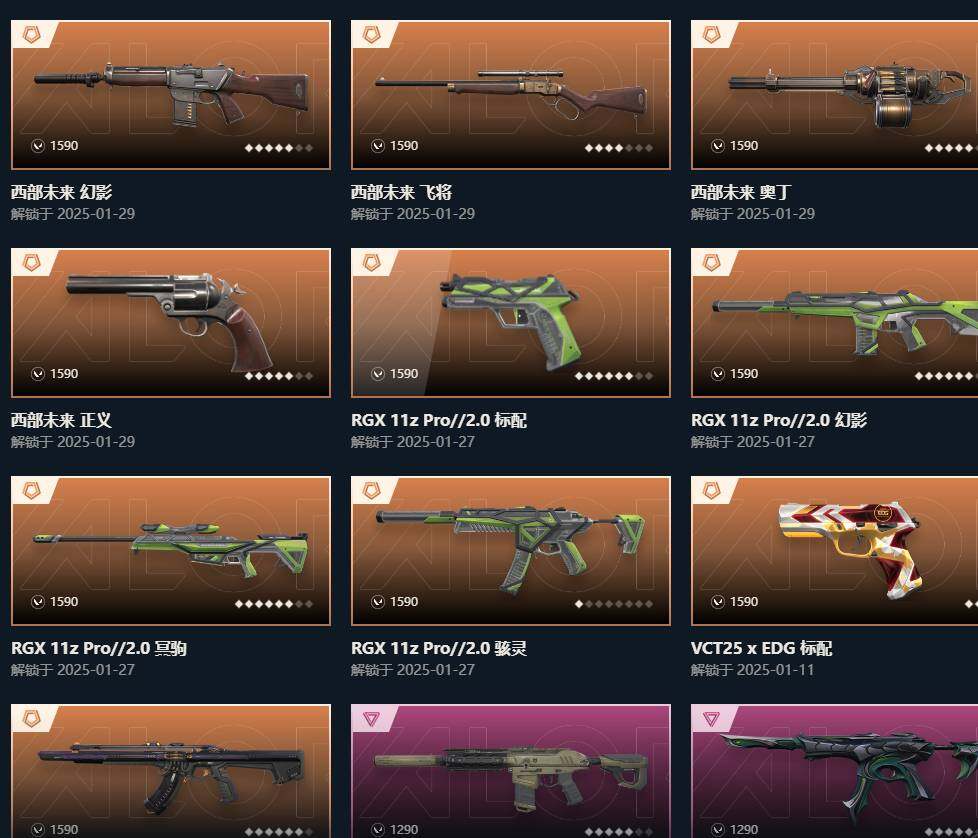Viewport: 978px width, 838px height.
Task: Click the tier badge on 西部未来 飞将 card
Action: [x=371, y=34]
